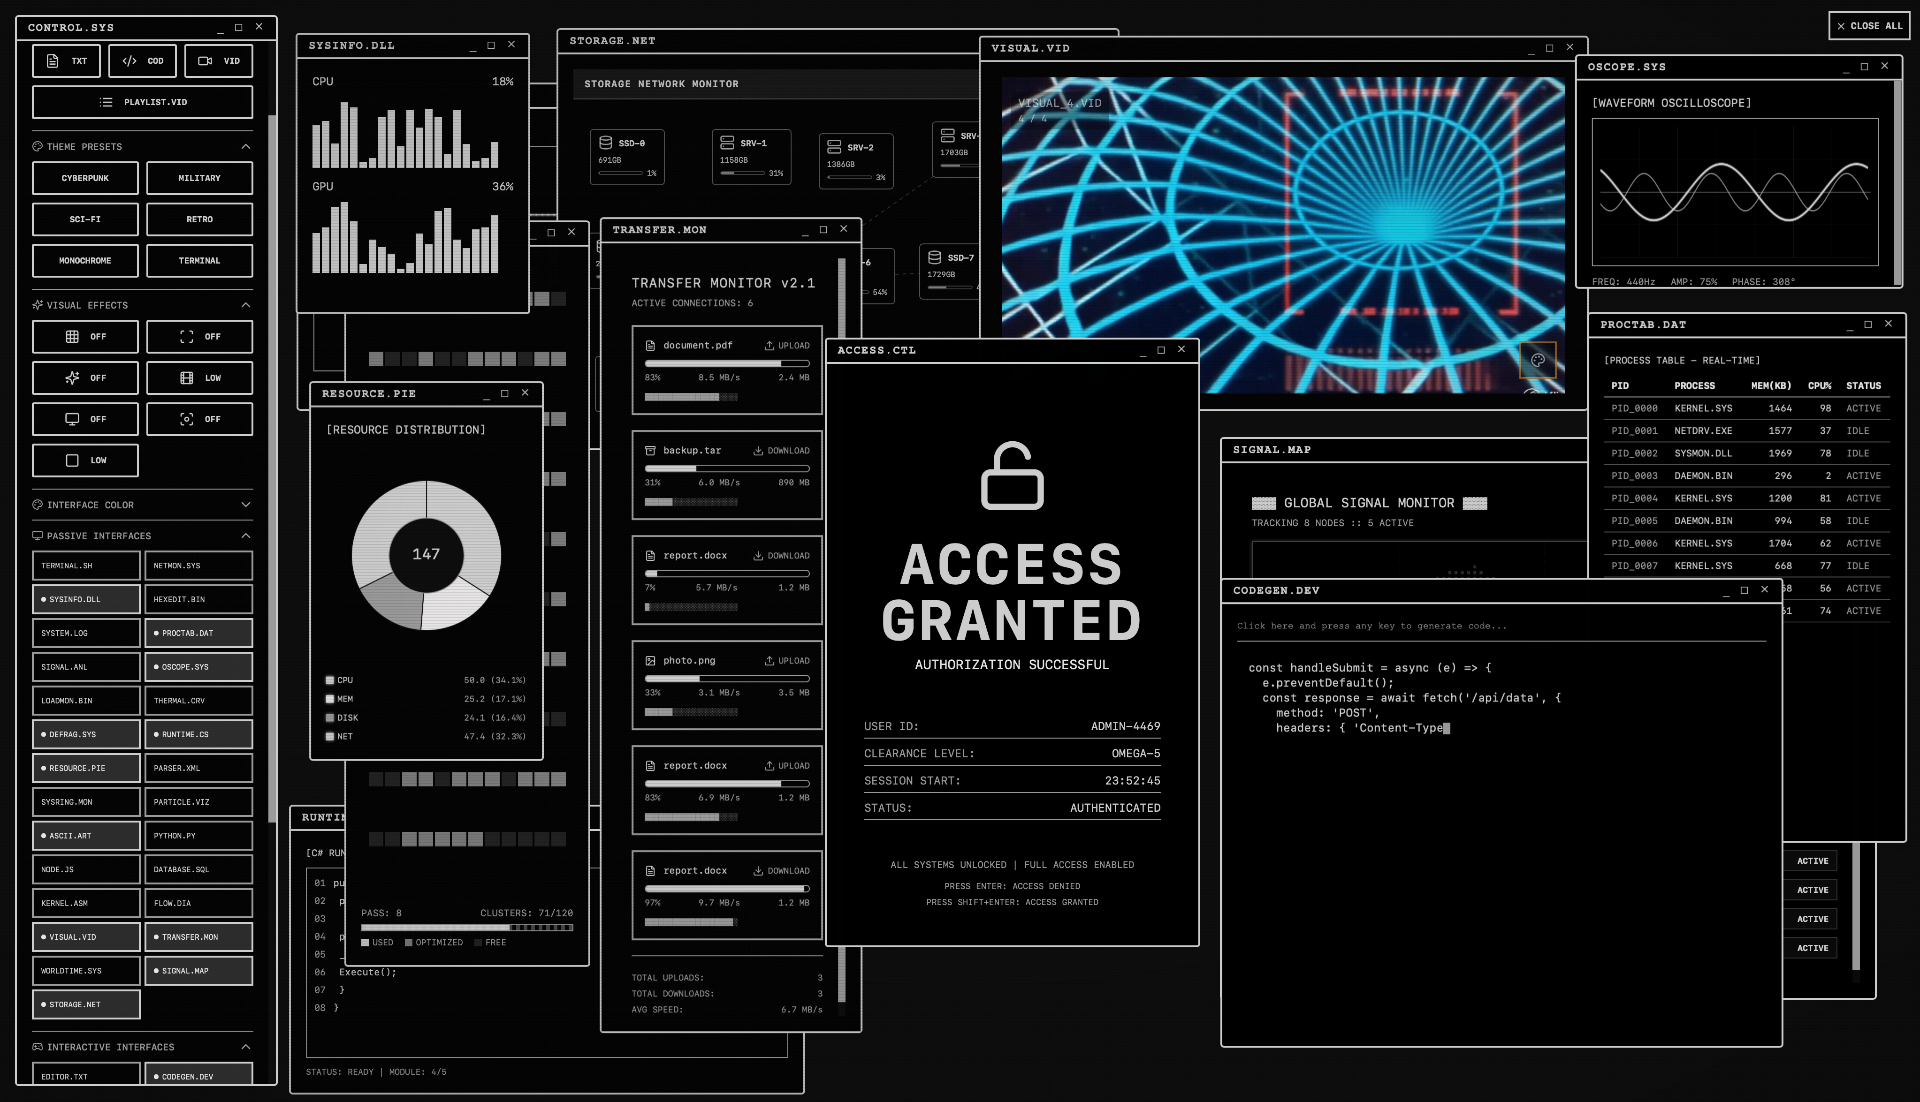Select PROCTAB.DAT in the passive interfaces list
This screenshot has width=1920, height=1102.
[x=199, y=633]
